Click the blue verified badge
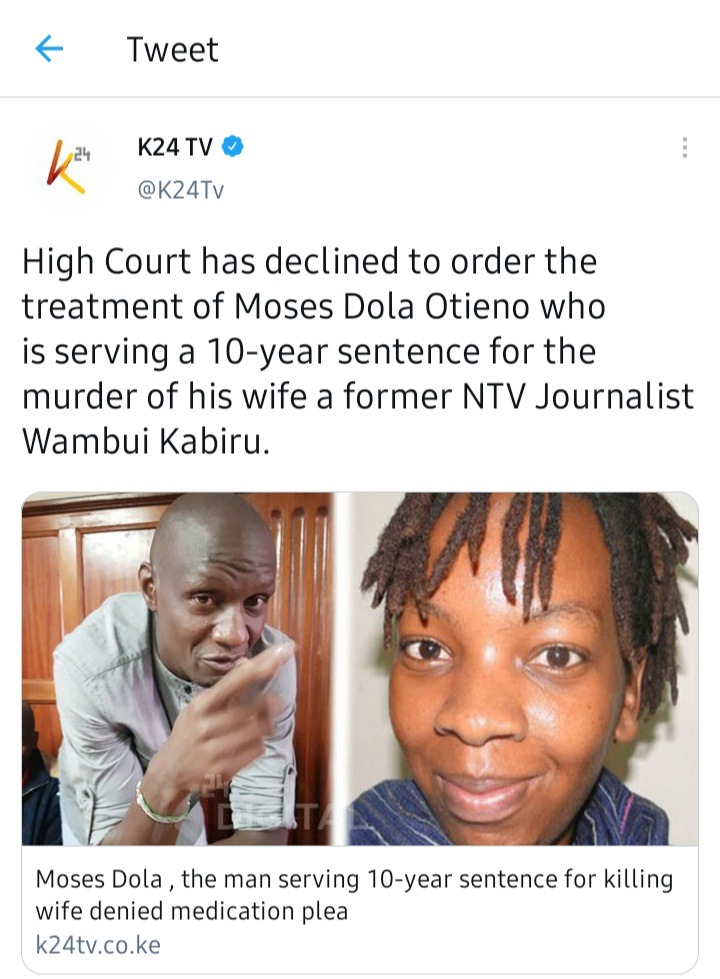This screenshot has height=979, width=720. click(x=233, y=147)
